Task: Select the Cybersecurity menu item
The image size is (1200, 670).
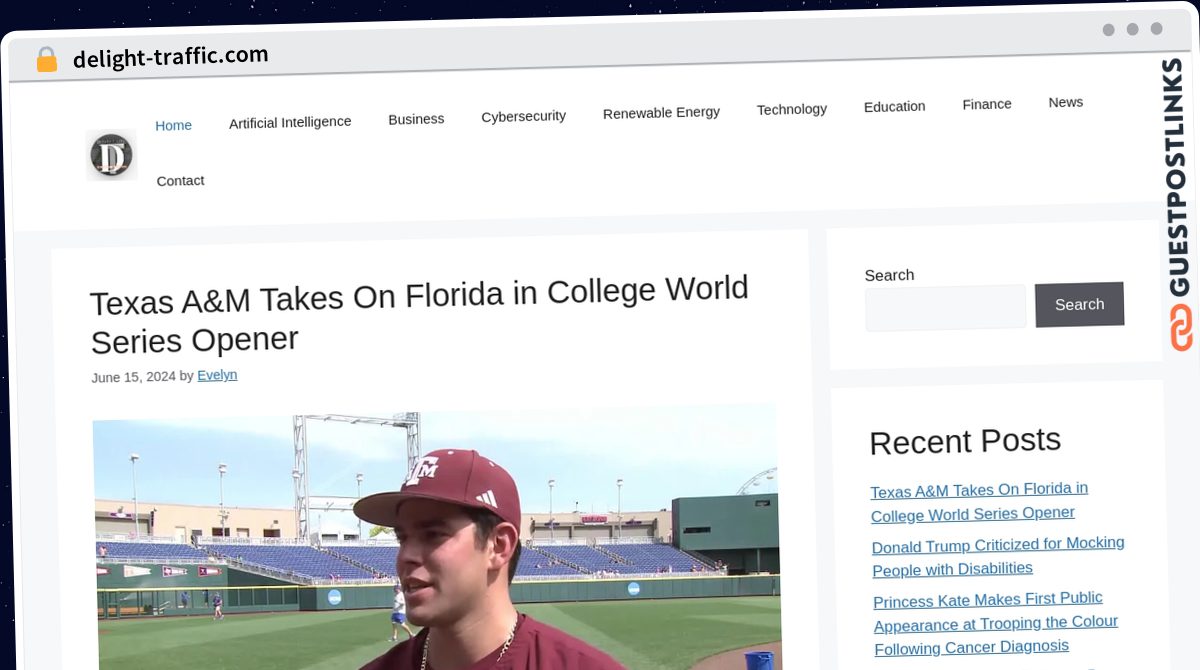Action: [523, 116]
